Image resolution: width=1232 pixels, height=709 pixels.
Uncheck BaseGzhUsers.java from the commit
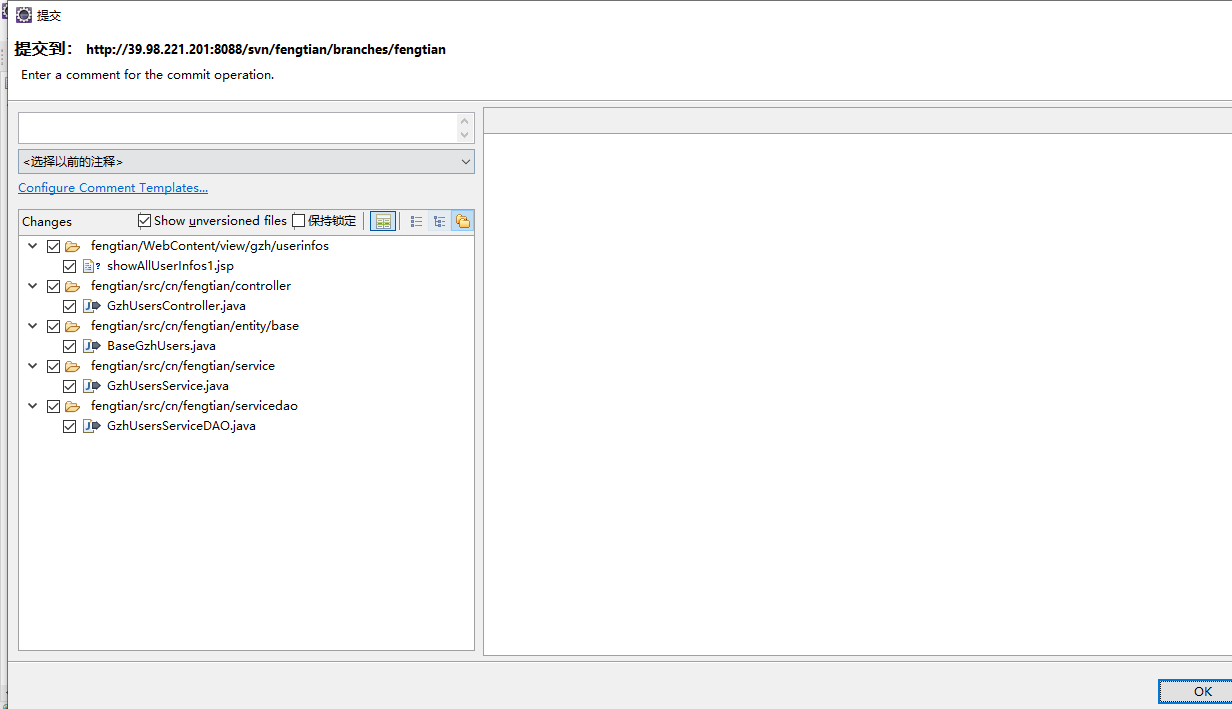(69, 346)
